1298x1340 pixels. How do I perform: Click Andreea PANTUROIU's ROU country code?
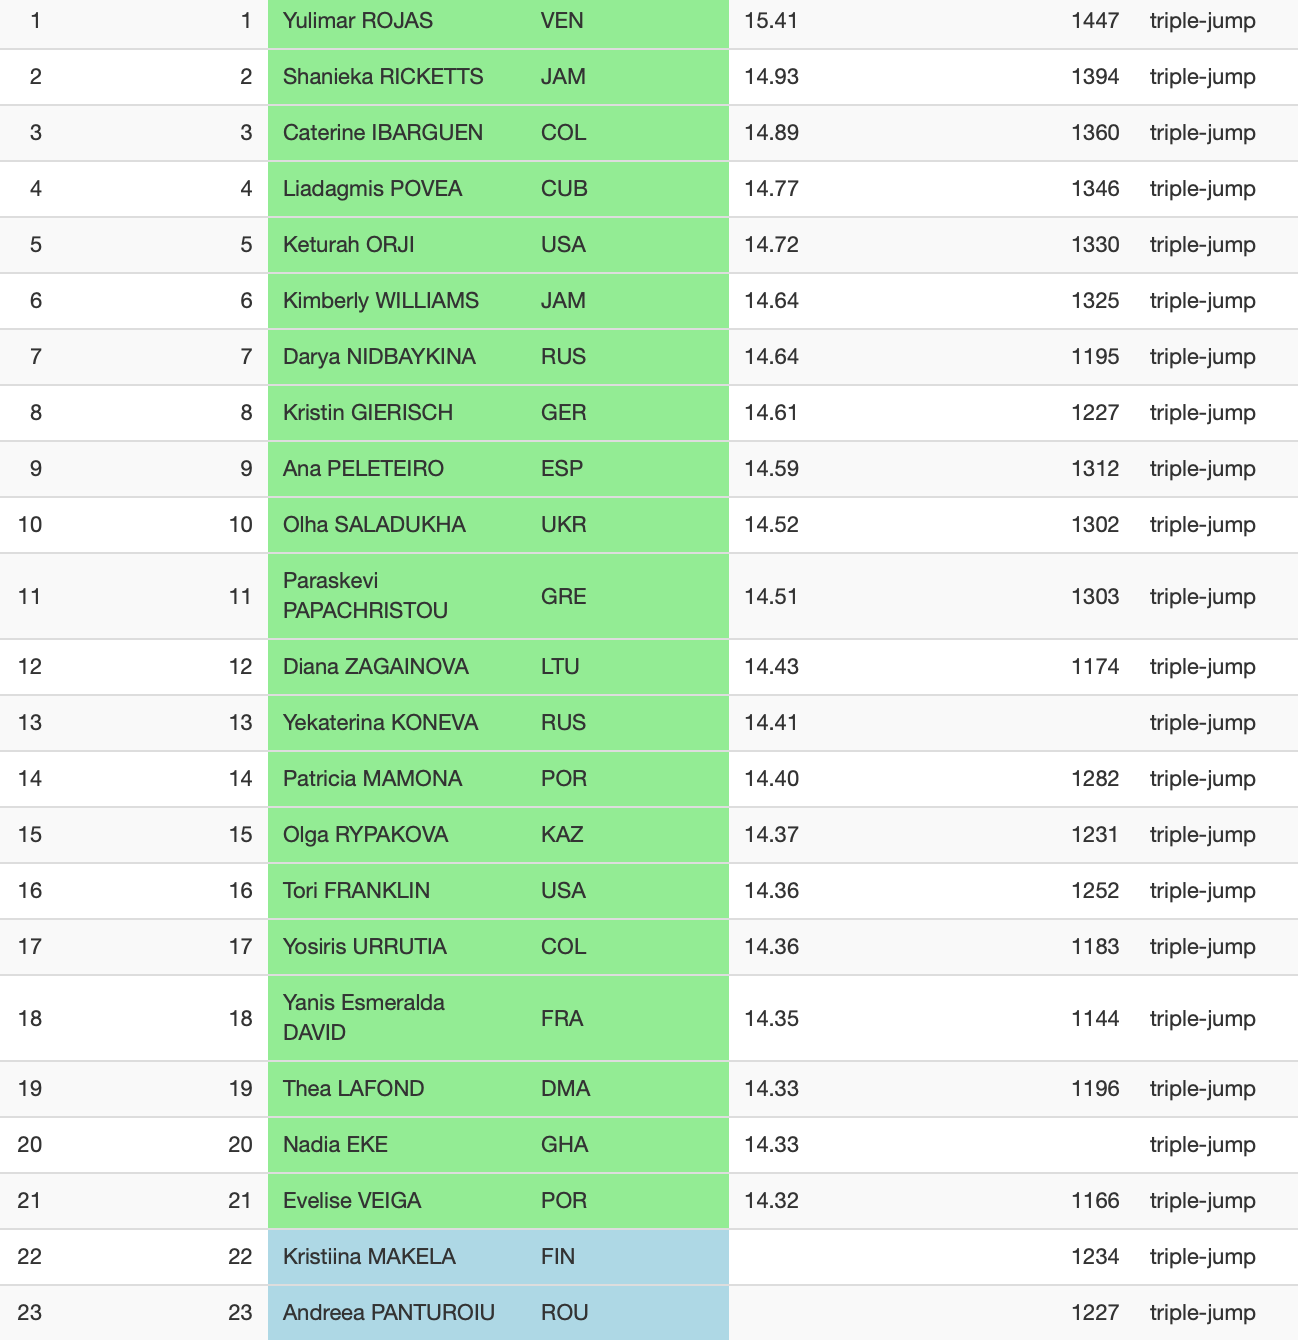coord(564,1313)
